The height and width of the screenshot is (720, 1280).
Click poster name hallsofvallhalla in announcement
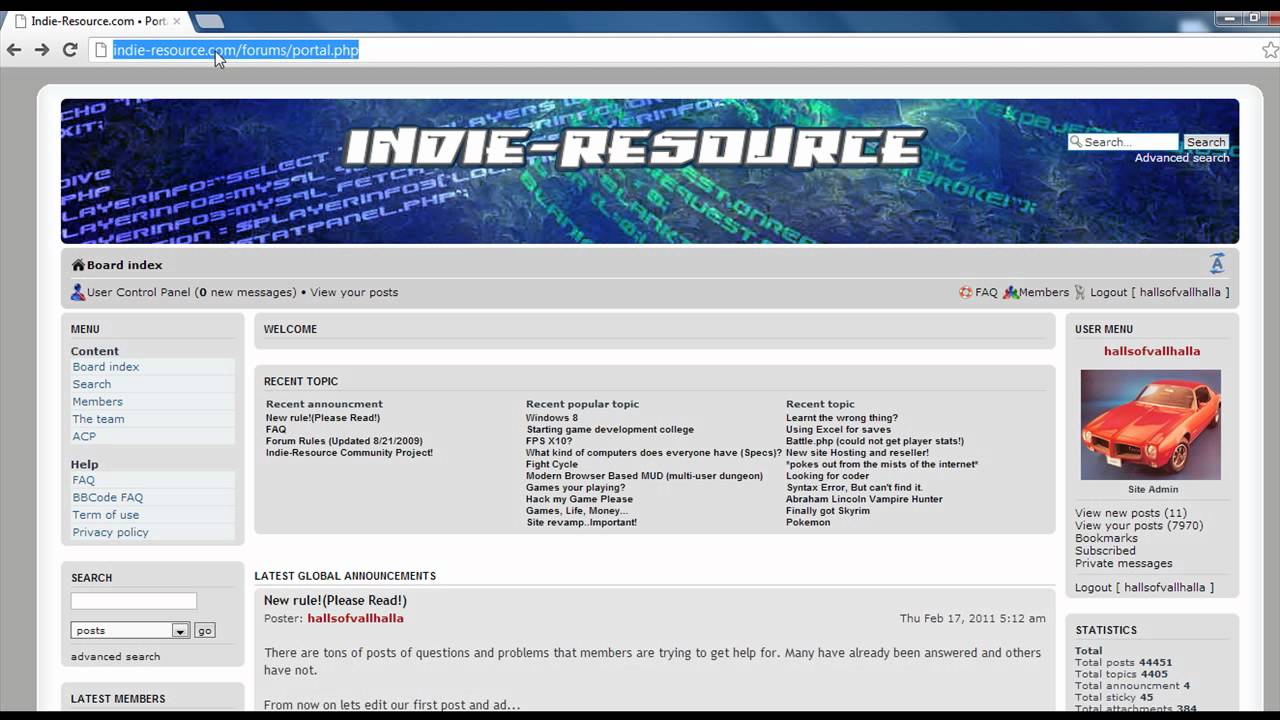355,618
